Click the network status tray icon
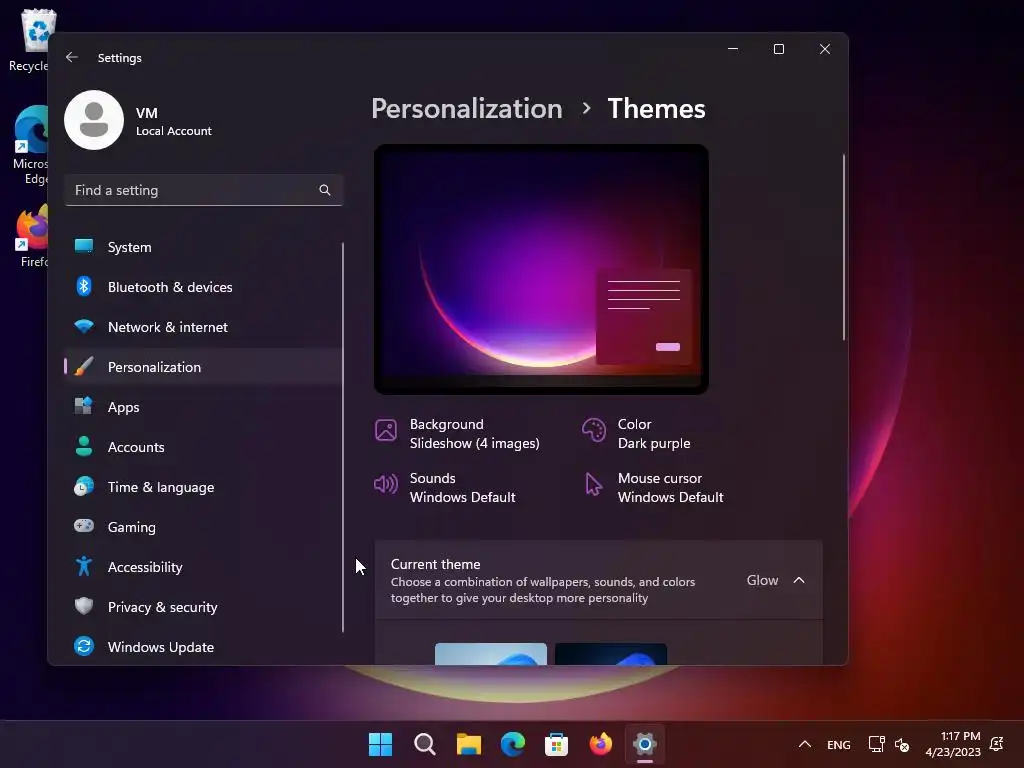The image size is (1024, 768). [x=876, y=744]
